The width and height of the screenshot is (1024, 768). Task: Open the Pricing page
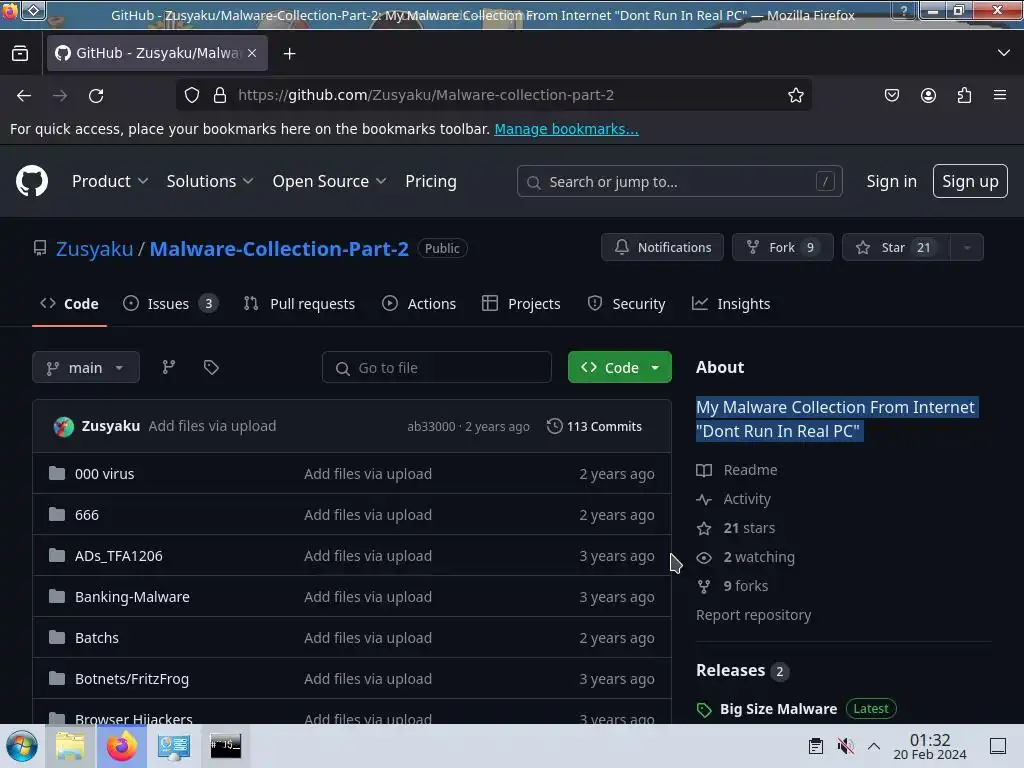431,182
